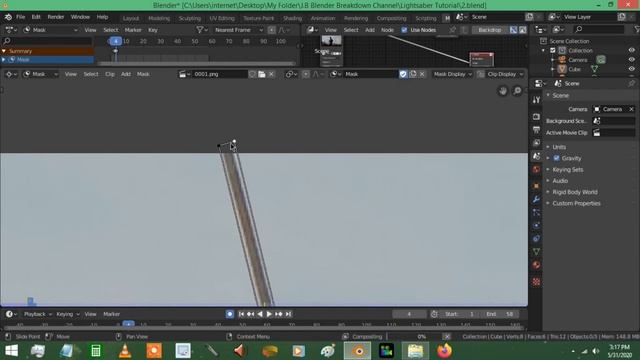Open the Windows Start menu
This screenshot has width=640, height=360.
pos(11,351)
